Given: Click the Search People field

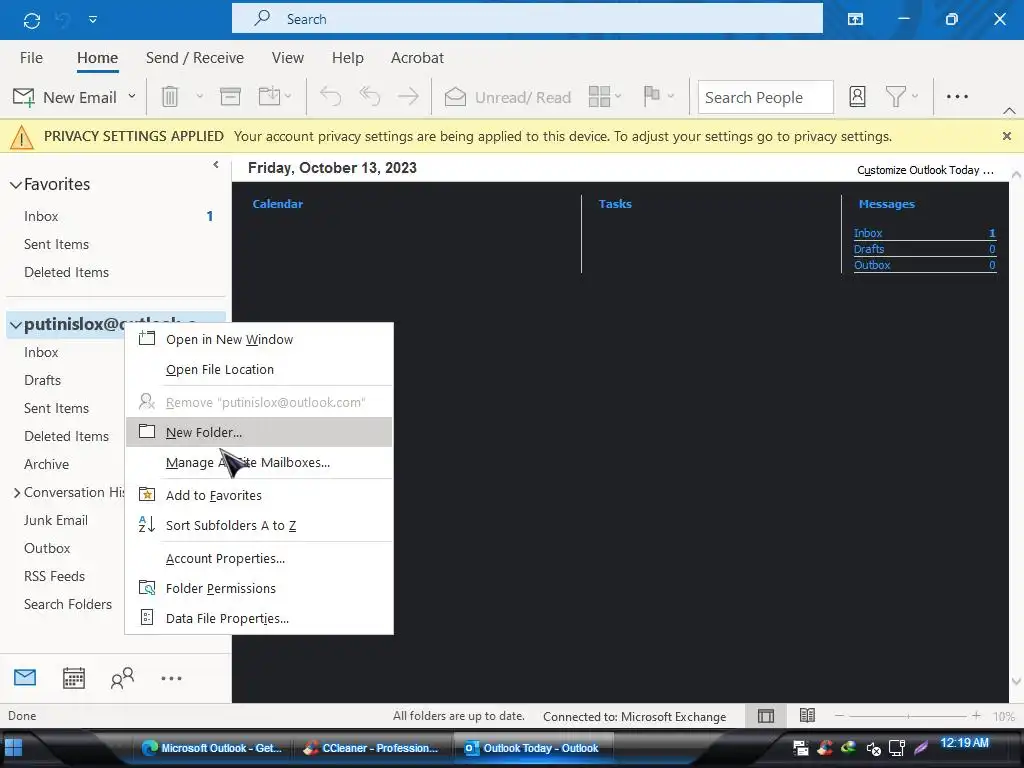Looking at the screenshot, I should tap(765, 97).
